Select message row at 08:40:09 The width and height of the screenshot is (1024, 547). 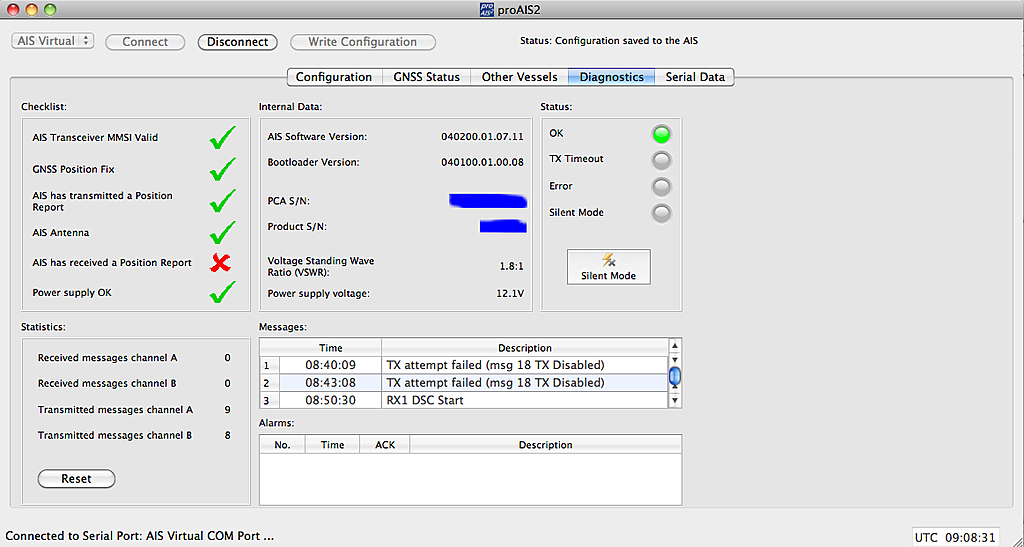tap(464, 364)
